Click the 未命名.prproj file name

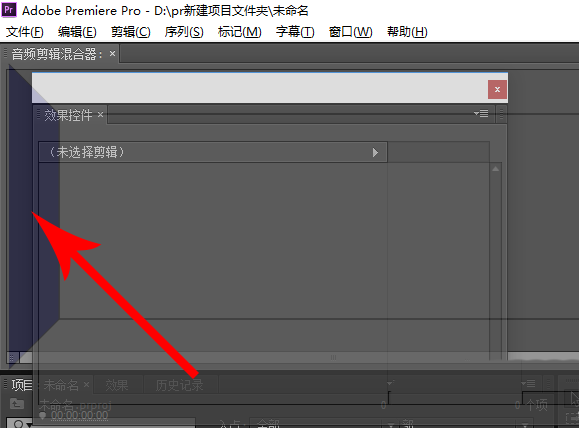pyautogui.click(x=75, y=405)
